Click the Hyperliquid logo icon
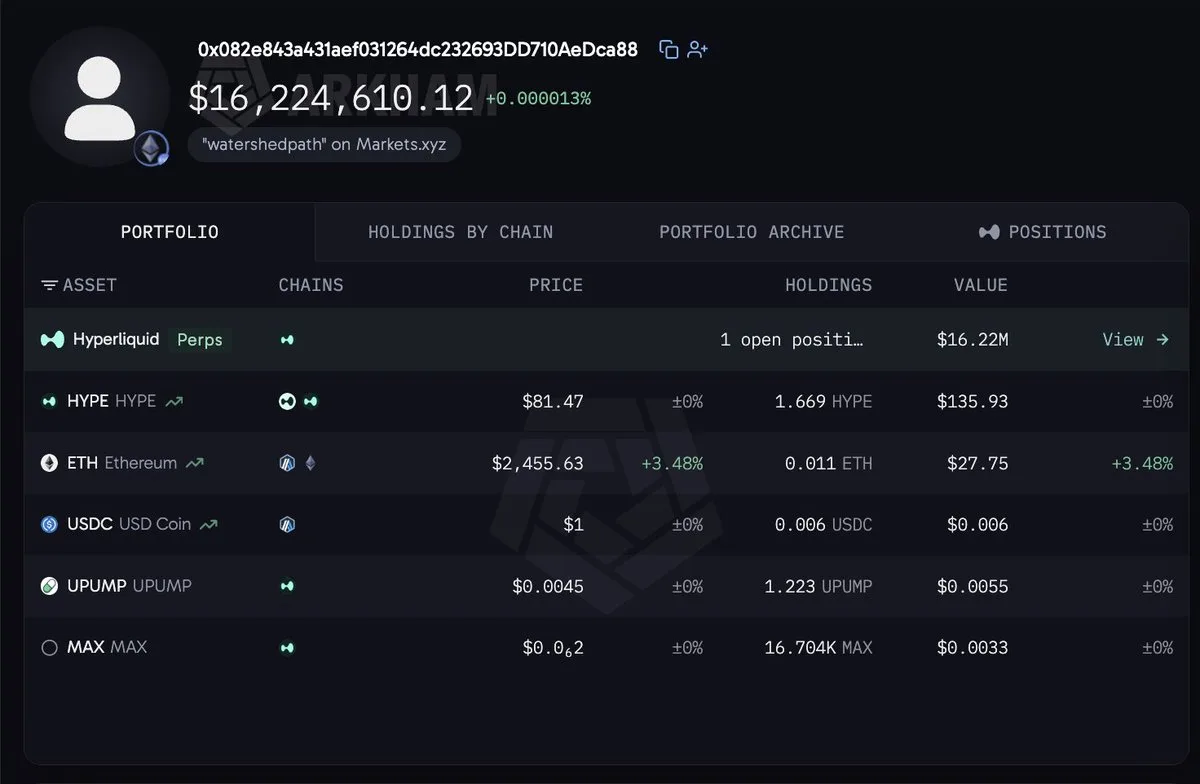The width and height of the screenshot is (1200, 784). [52, 340]
